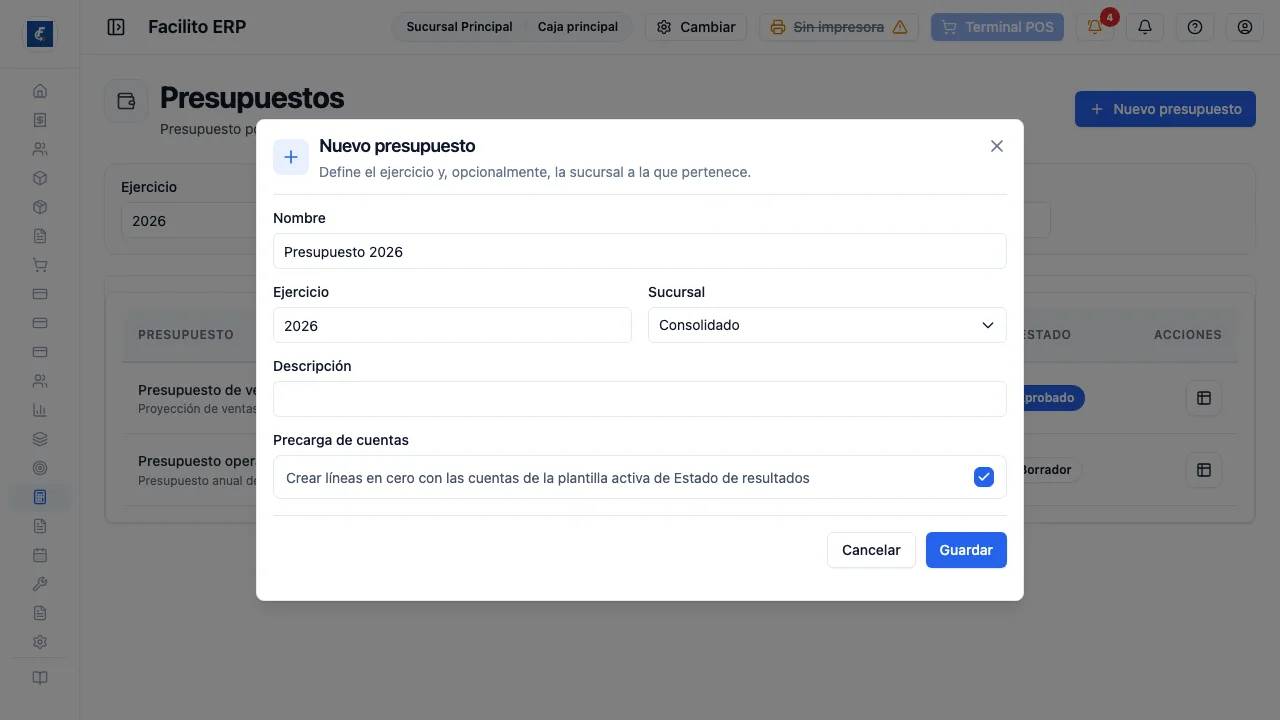Click the Cambiar button in the header
Screen dimensions: 1280x720
click(696, 27)
